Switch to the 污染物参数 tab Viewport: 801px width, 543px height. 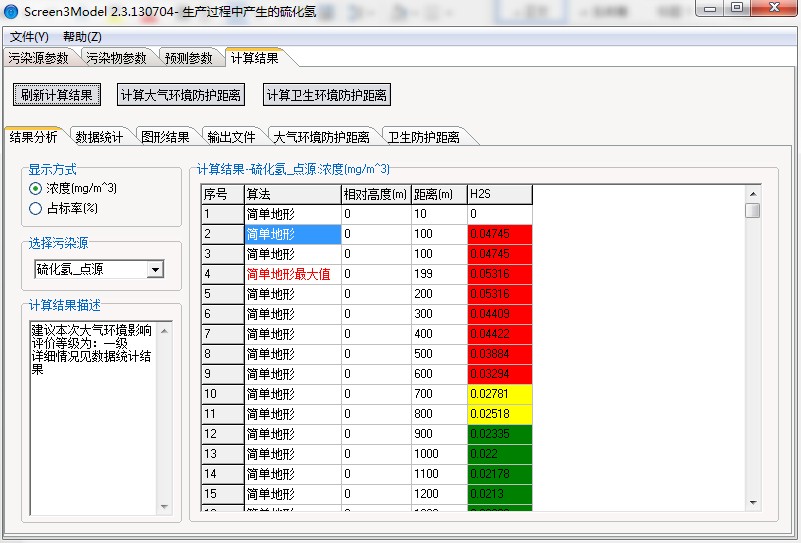116,58
